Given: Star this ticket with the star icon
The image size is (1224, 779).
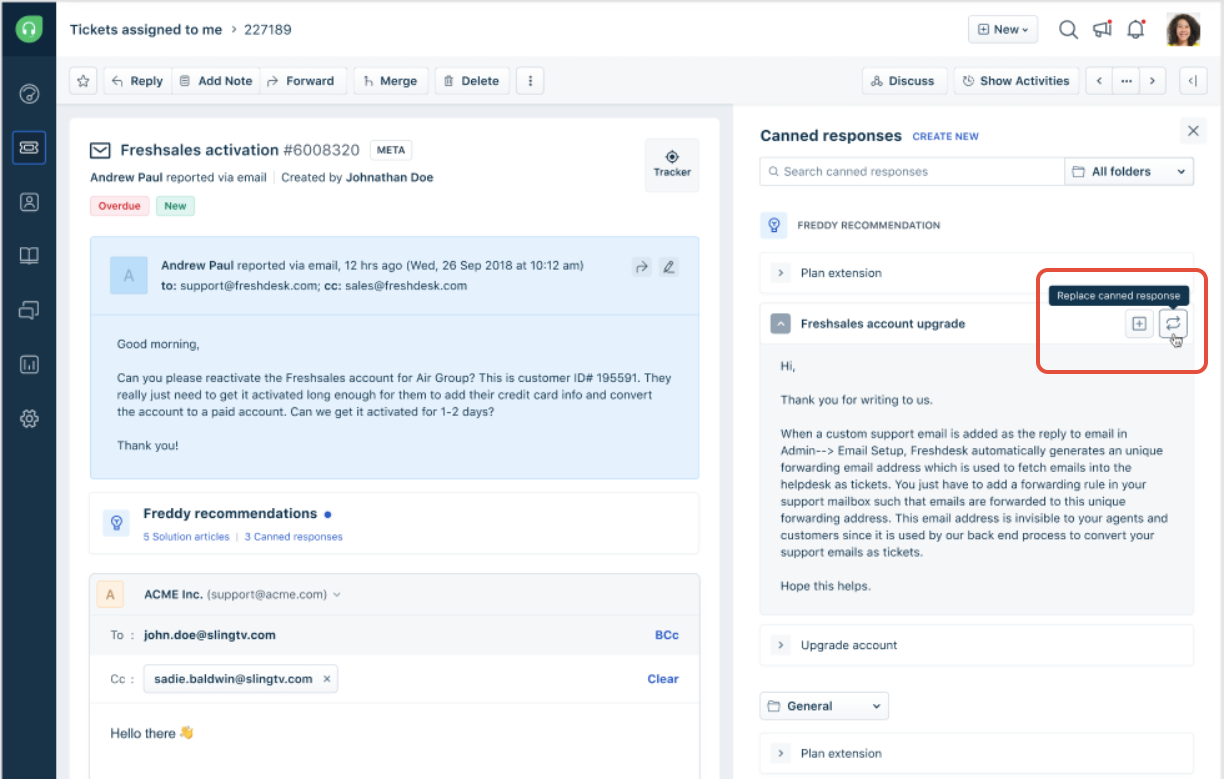Looking at the screenshot, I should pyautogui.click(x=83, y=81).
